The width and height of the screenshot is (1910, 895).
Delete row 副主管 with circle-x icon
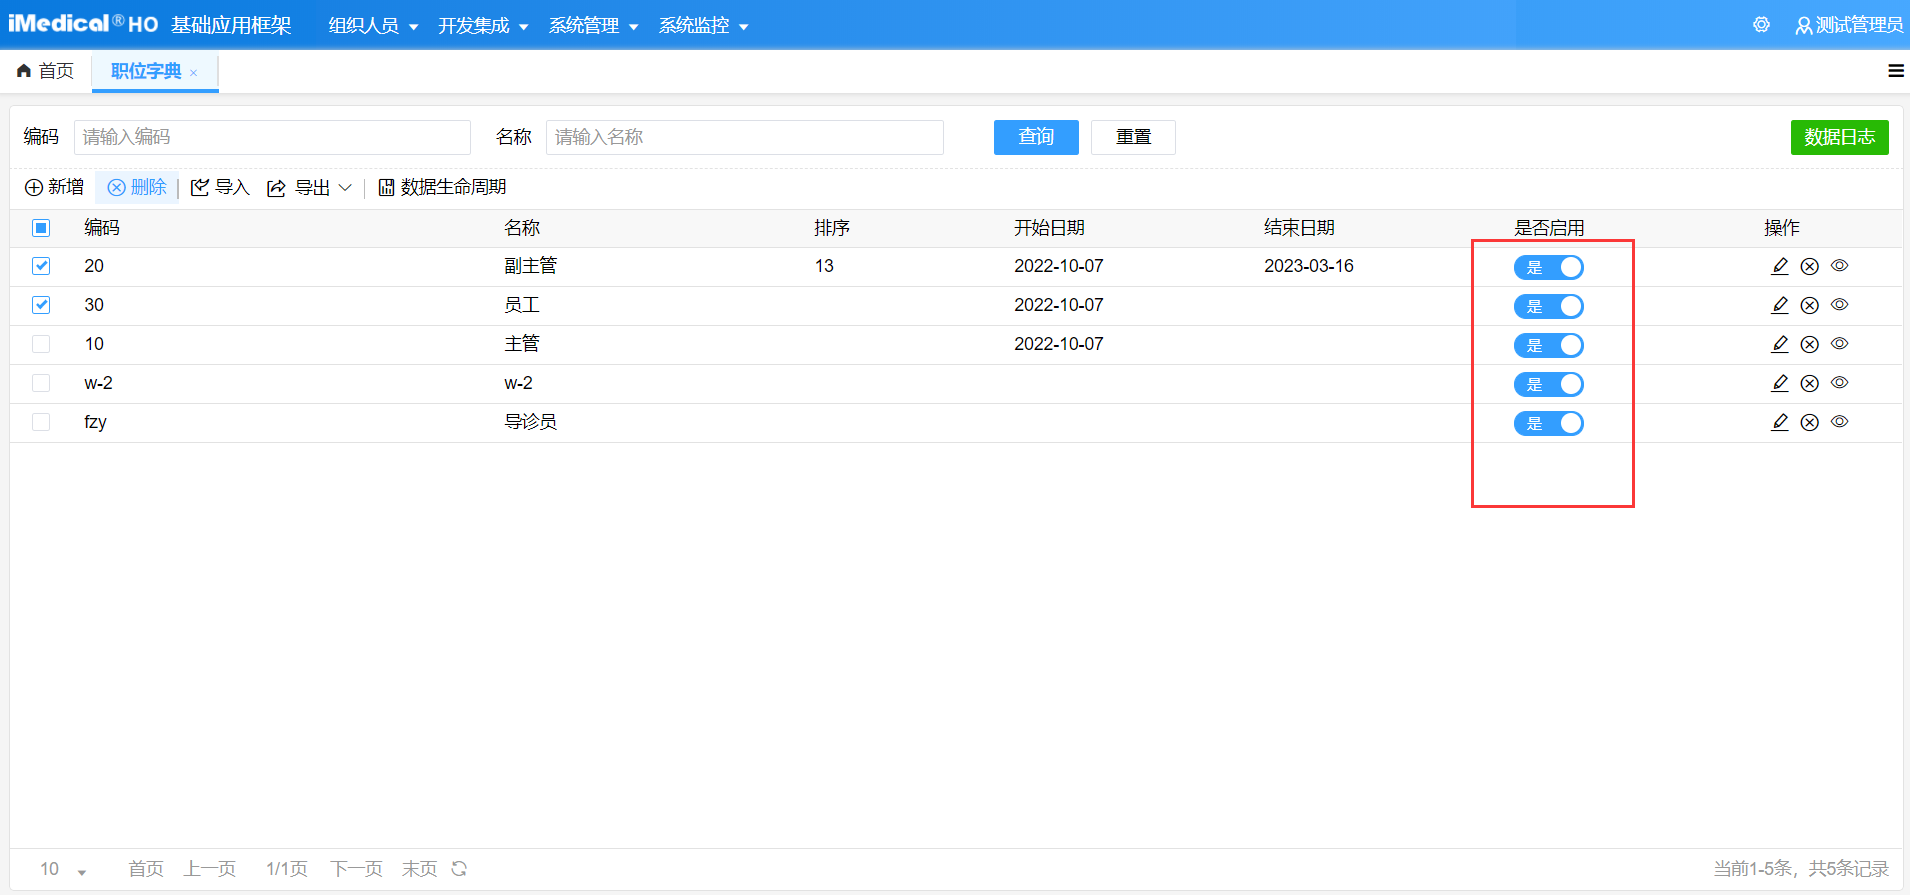[x=1810, y=266]
